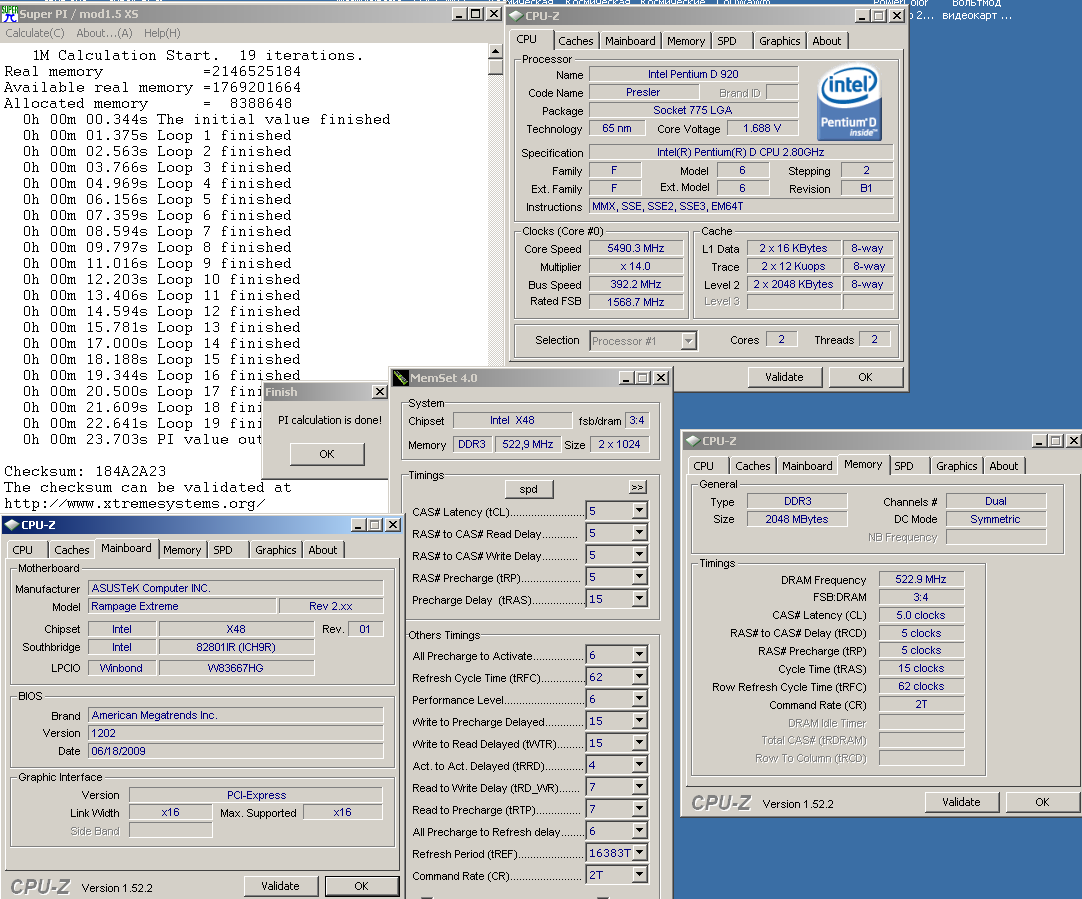1082x899 pixels.
Task: Open All Precharge to Activate dropdown
Action: (x=640, y=655)
